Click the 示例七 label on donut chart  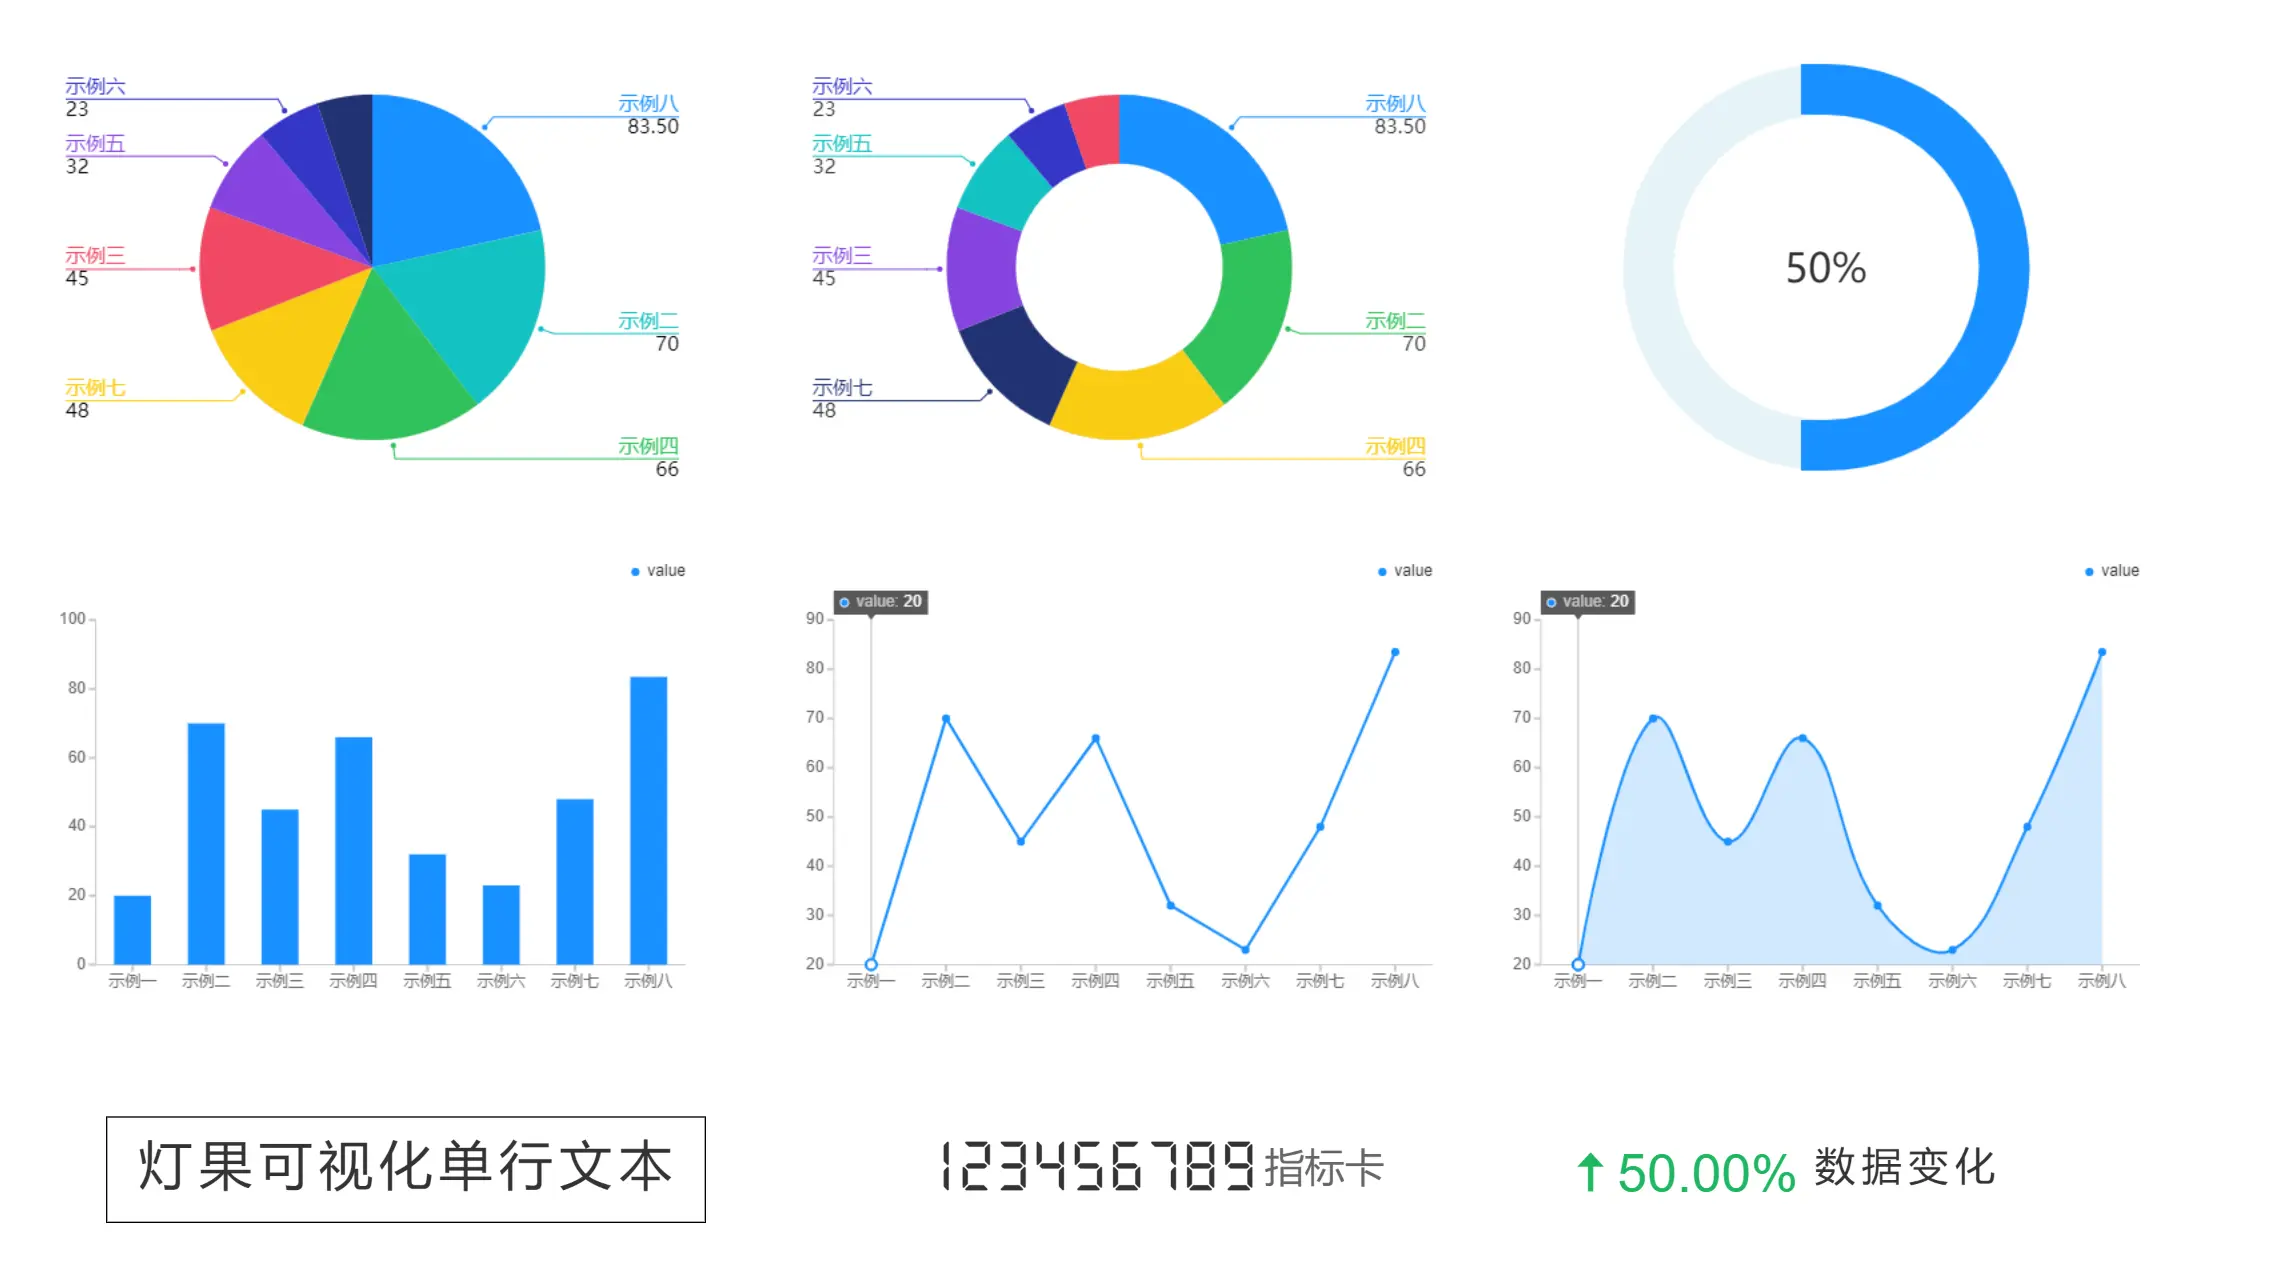(841, 388)
